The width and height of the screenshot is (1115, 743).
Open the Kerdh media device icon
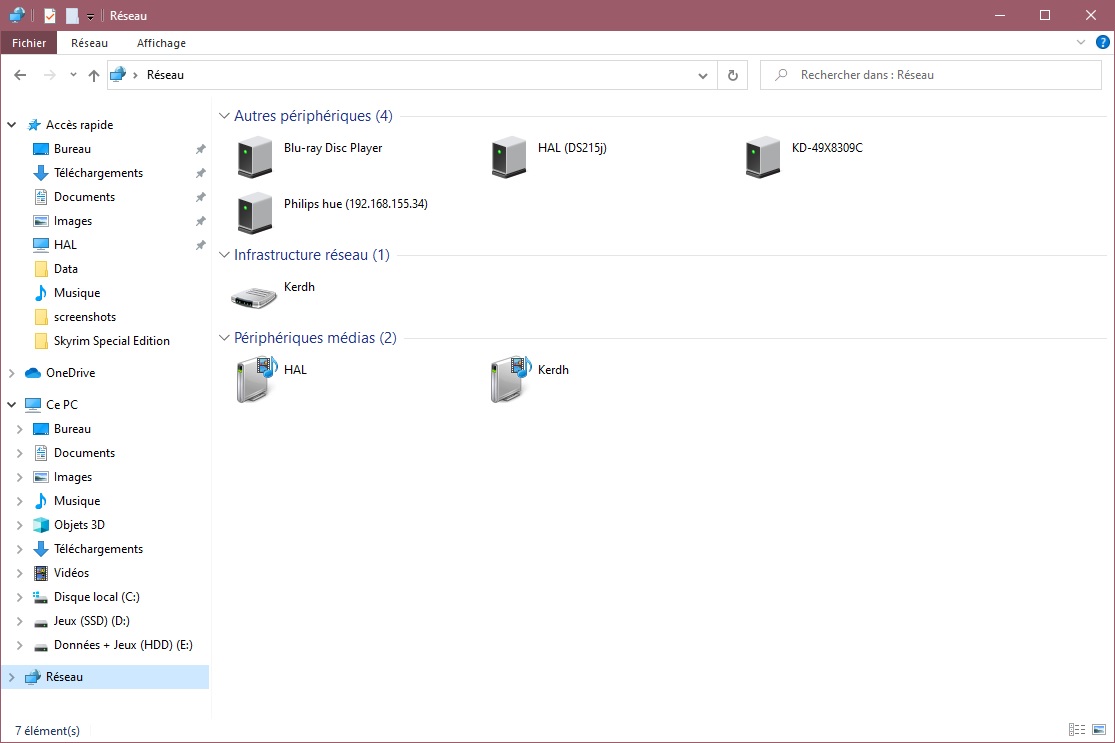[x=511, y=379]
